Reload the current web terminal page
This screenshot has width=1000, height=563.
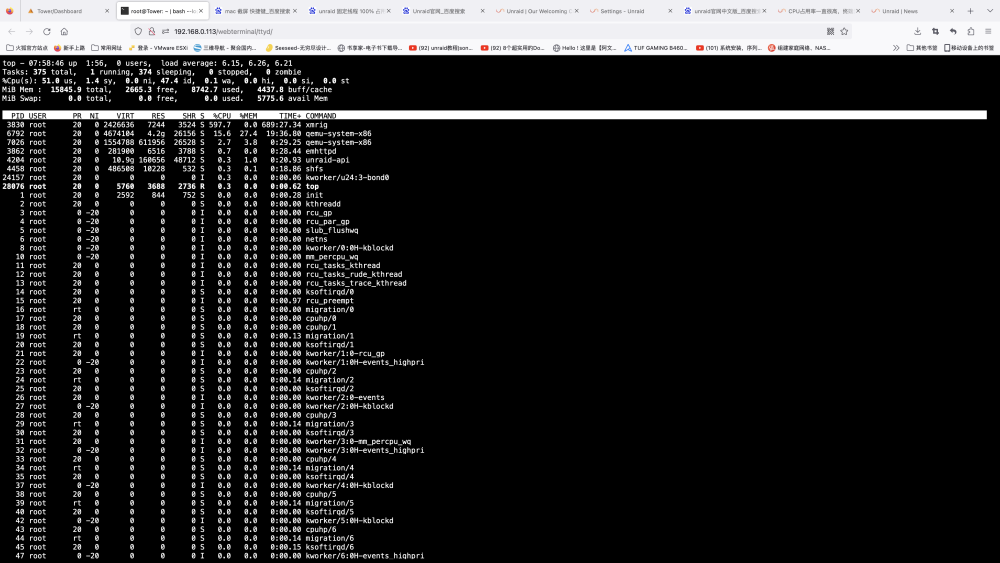click(x=47, y=31)
